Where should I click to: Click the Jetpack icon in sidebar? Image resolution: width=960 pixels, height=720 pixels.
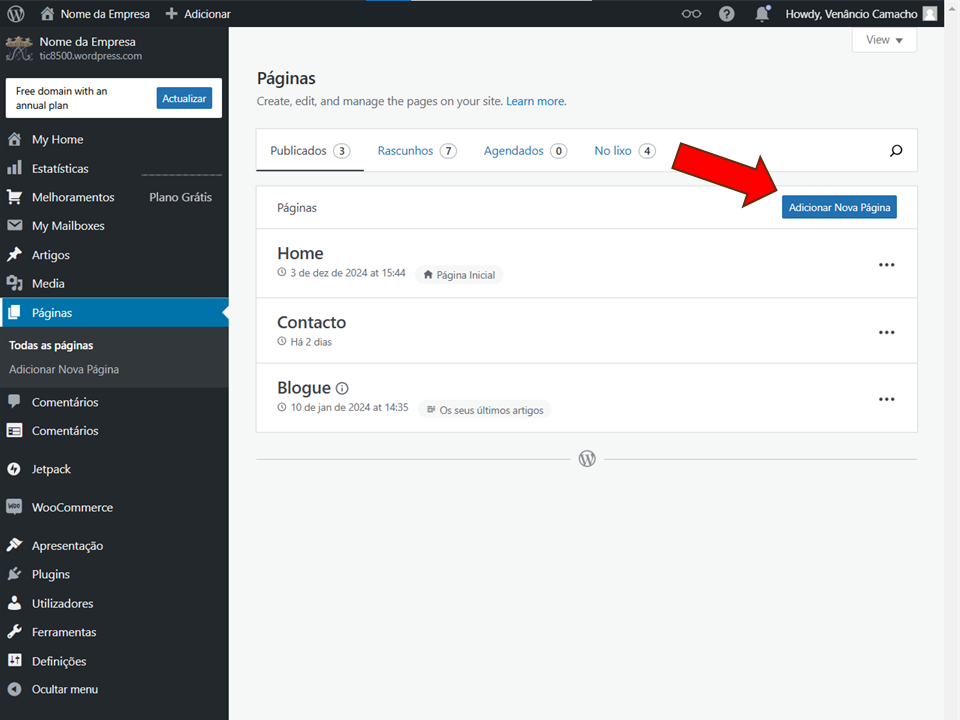[14, 469]
